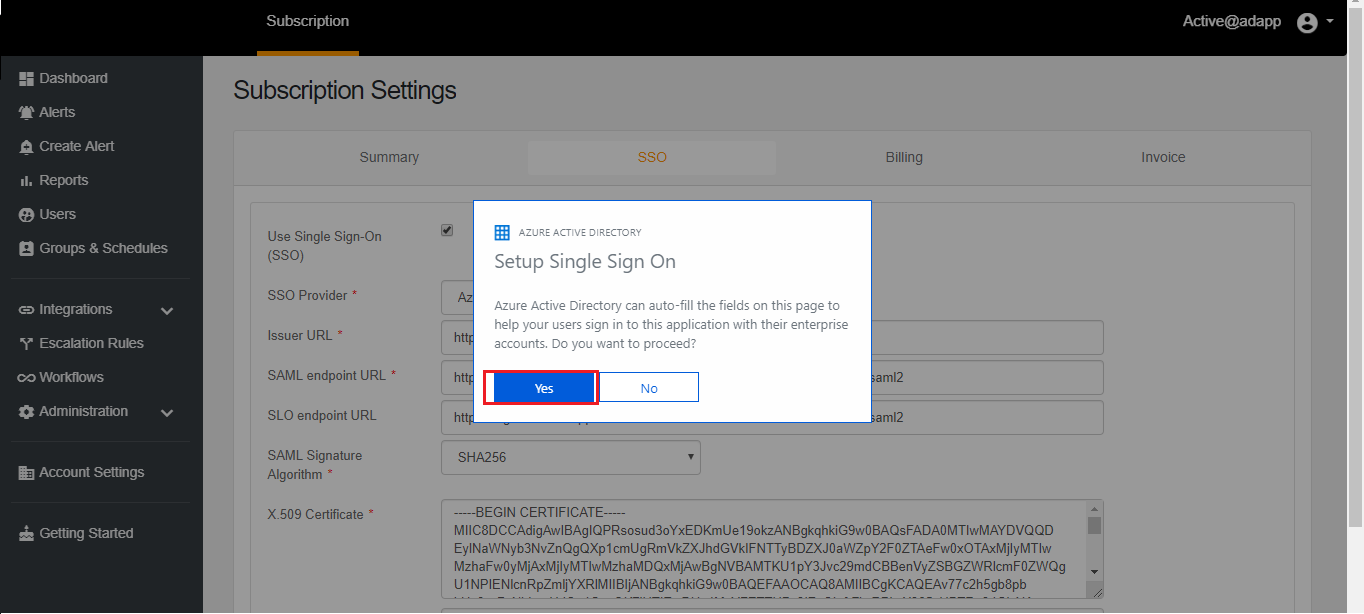Image resolution: width=1364 pixels, height=614 pixels.
Task: Open the Users sidebar link
Action: click(x=58, y=214)
